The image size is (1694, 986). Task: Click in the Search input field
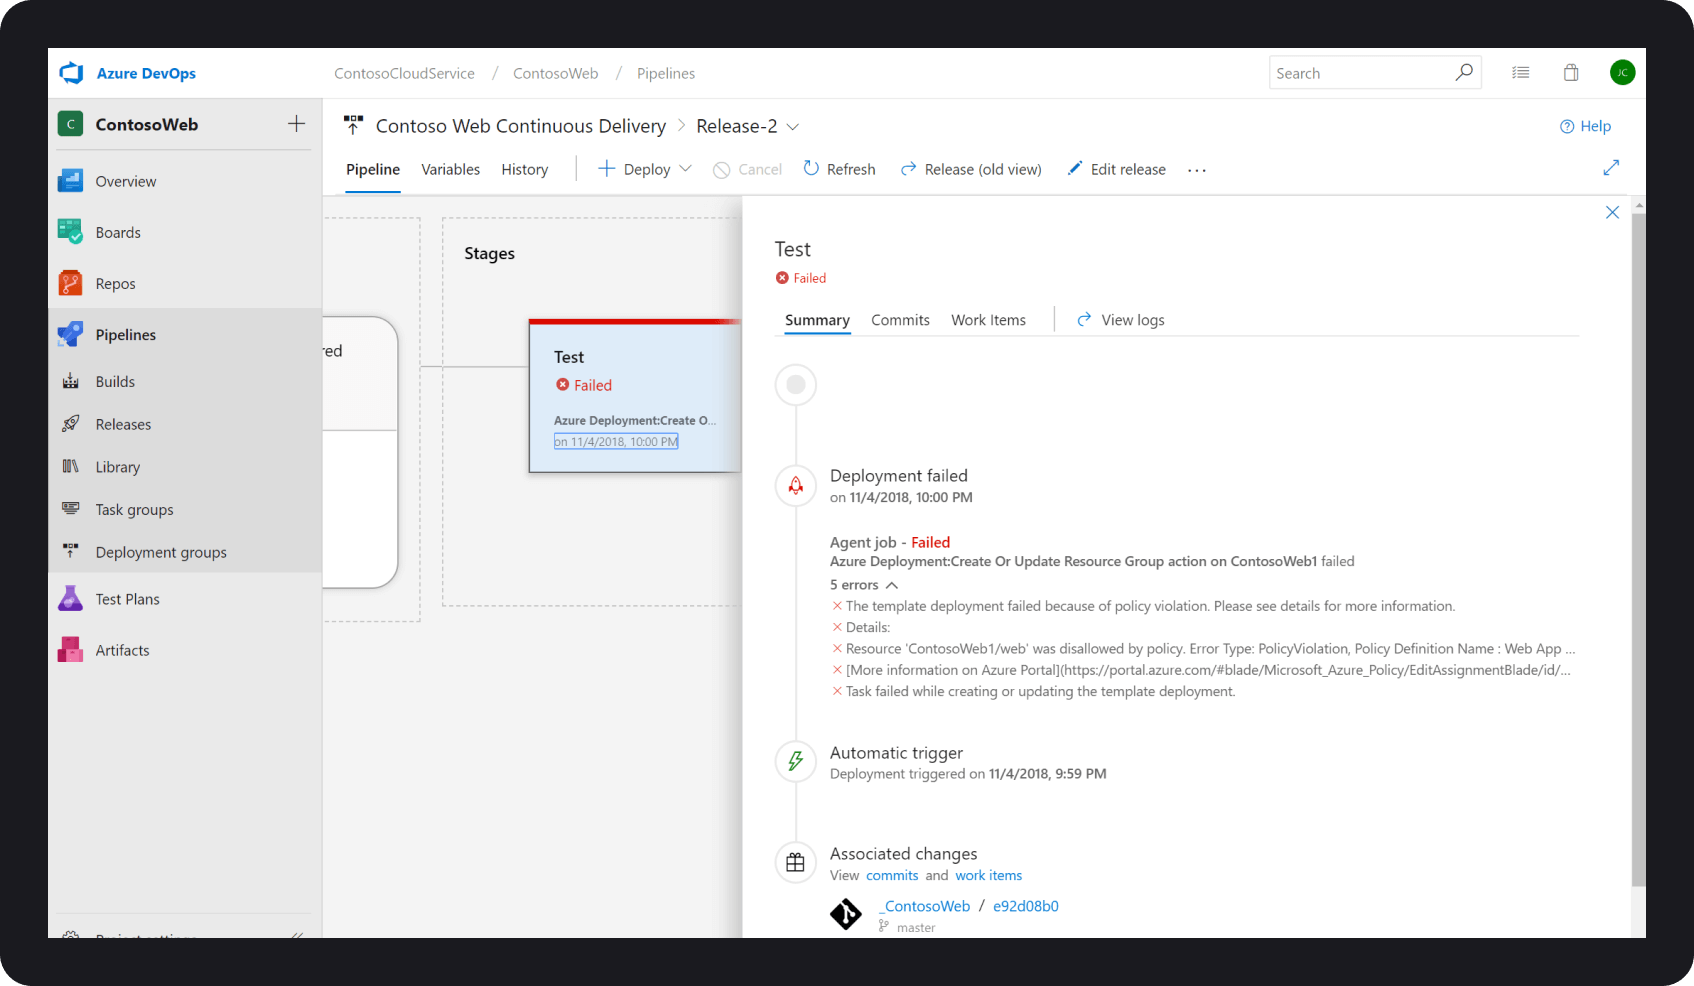(x=1360, y=73)
